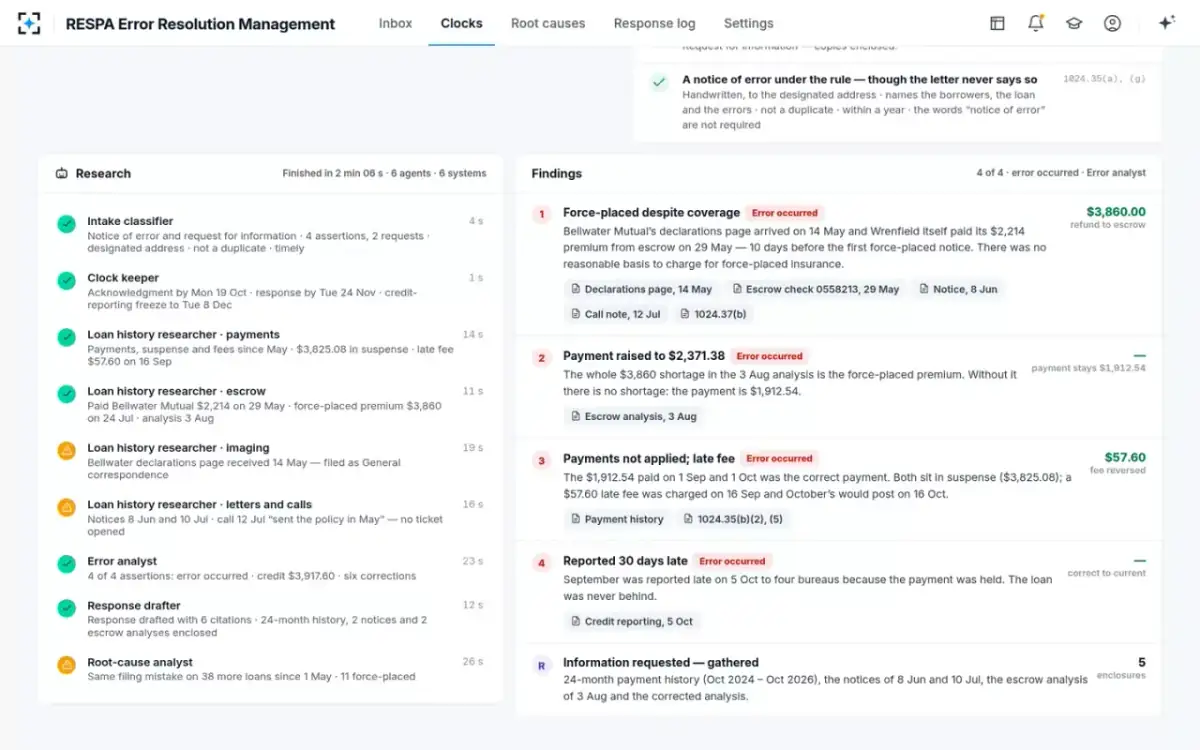Image resolution: width=1200 pixels, height=750 pixels.
Task: Click the app logo icon
Action: click(30, 23)
